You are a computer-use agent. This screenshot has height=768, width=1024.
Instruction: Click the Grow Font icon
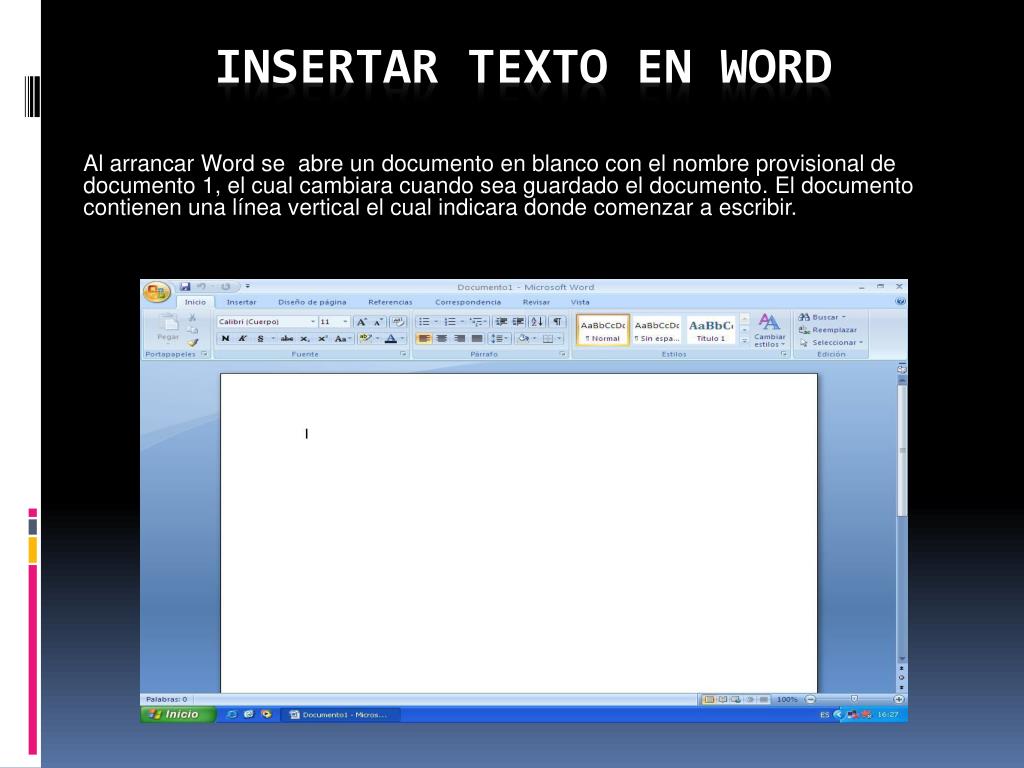point(361,321)
